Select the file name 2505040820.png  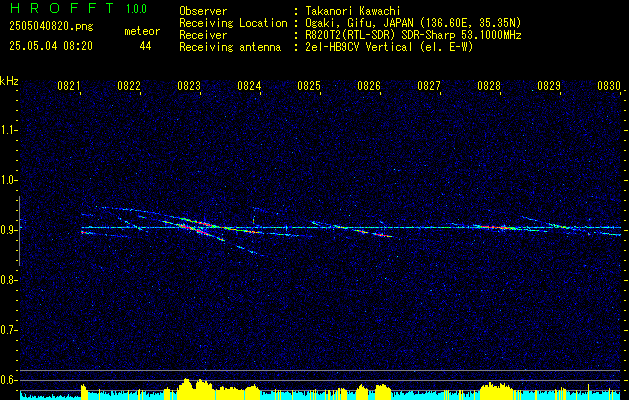[x=51, y=27]
